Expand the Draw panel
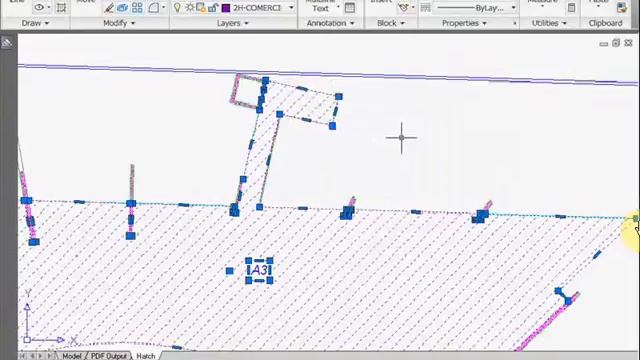This screenshot has width=640, height=360. click(x=35, y=23)
